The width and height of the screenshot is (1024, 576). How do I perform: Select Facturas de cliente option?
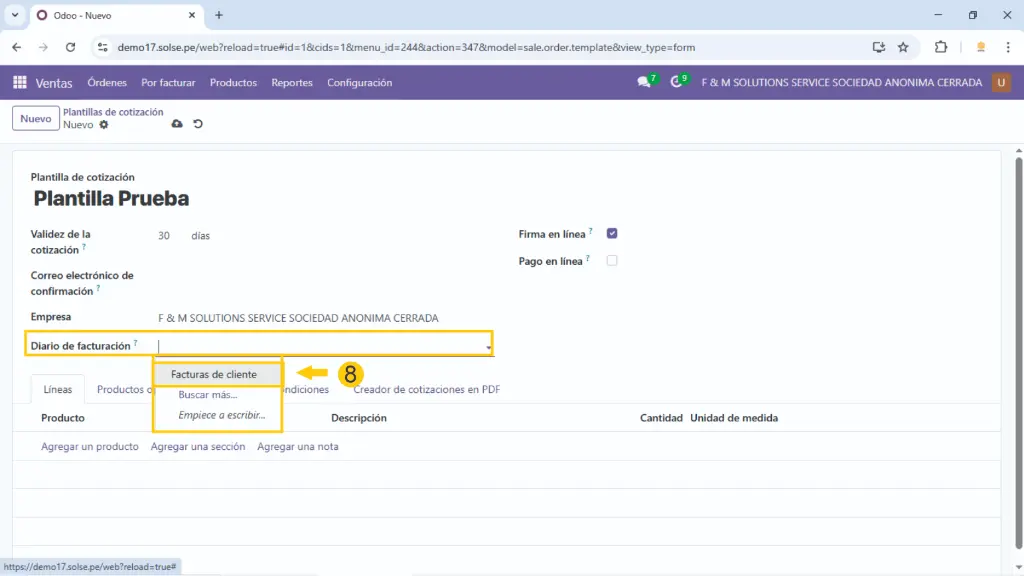click(x=214, y=374)
